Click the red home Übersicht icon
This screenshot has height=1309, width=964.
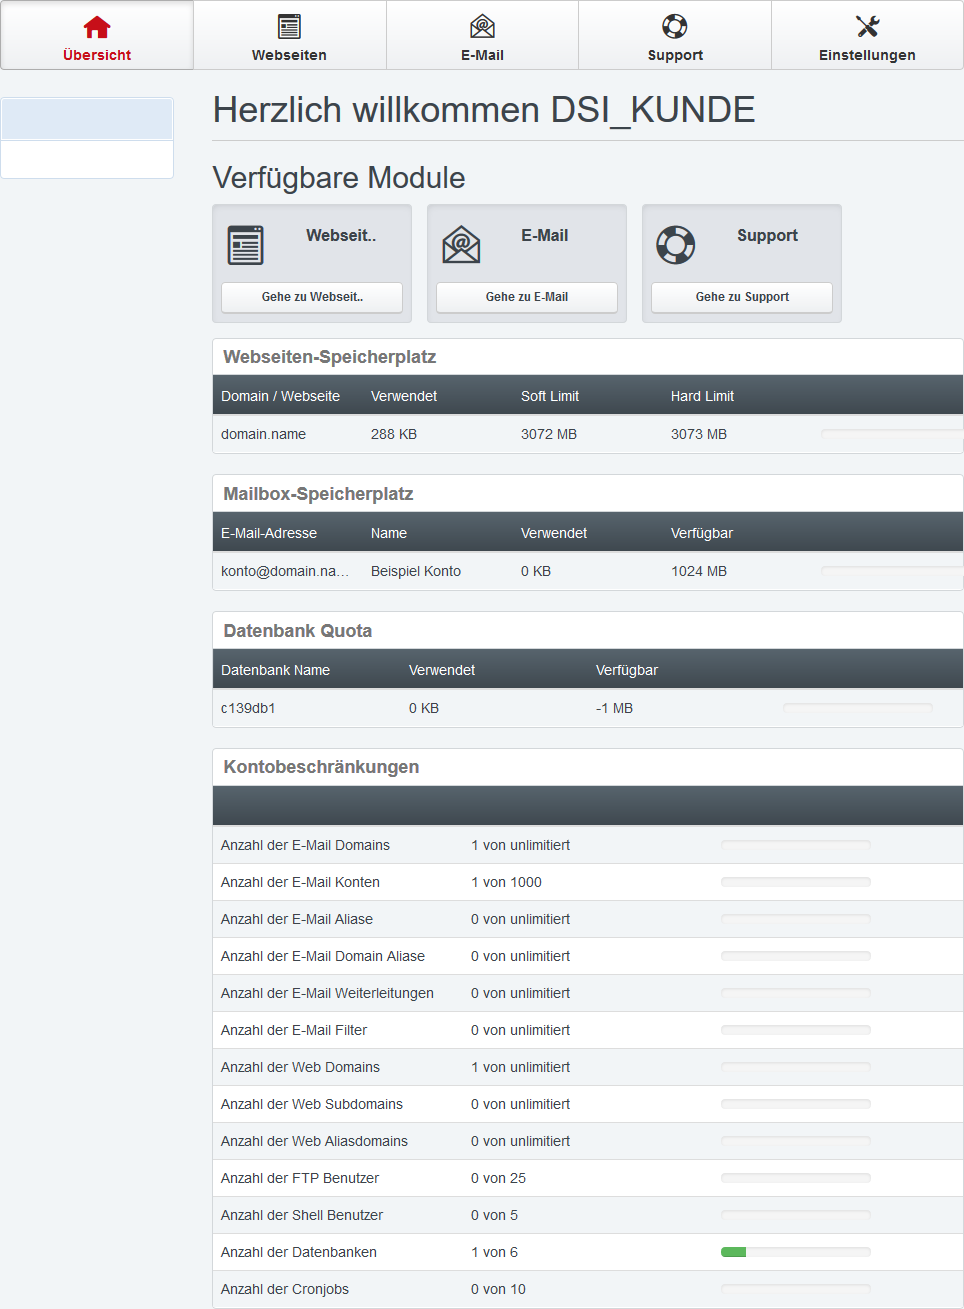97,27
